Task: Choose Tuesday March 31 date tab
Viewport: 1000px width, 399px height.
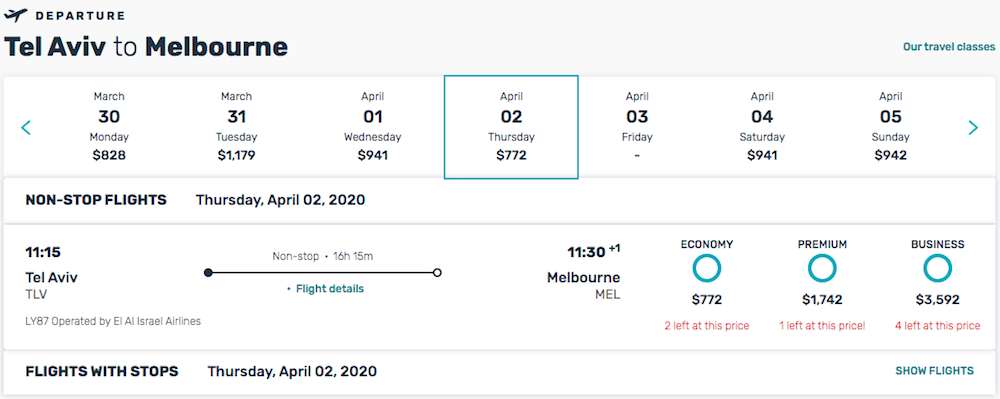Action: click(237, 126)
